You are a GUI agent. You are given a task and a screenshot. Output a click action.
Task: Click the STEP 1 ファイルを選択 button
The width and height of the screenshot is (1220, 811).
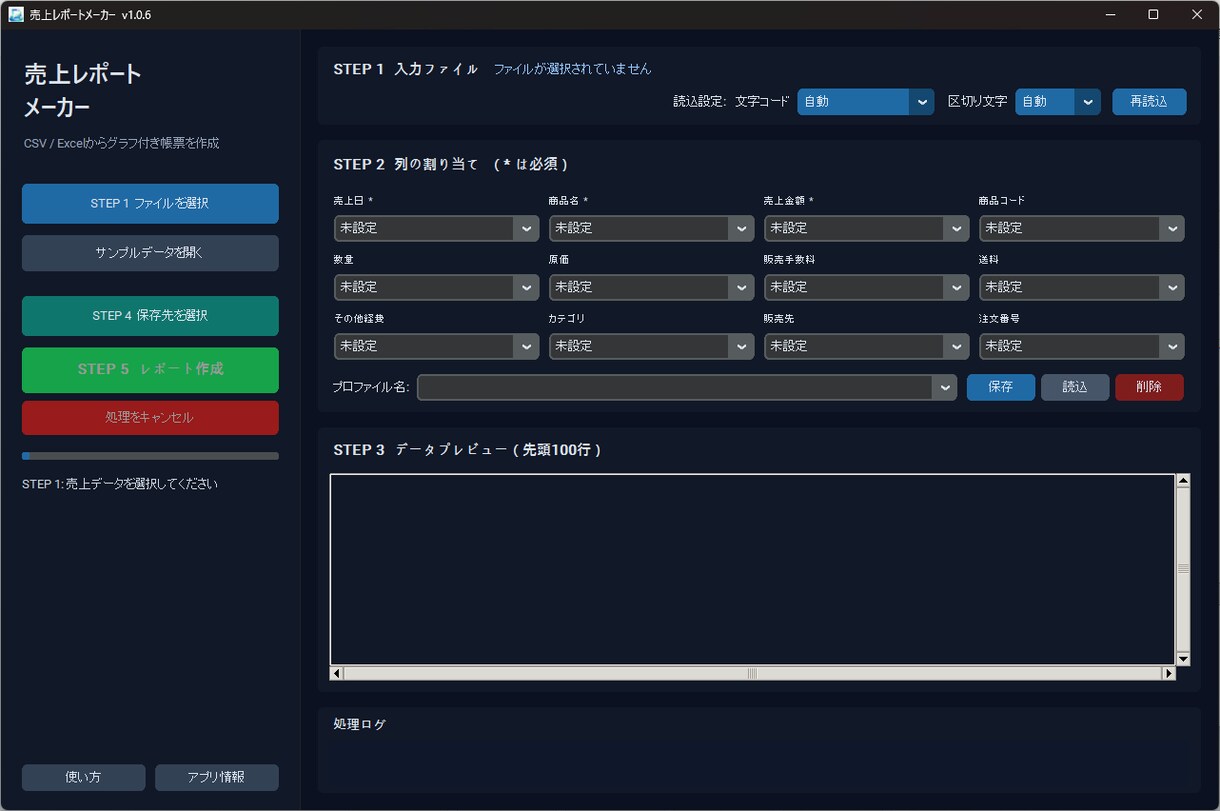150,203
